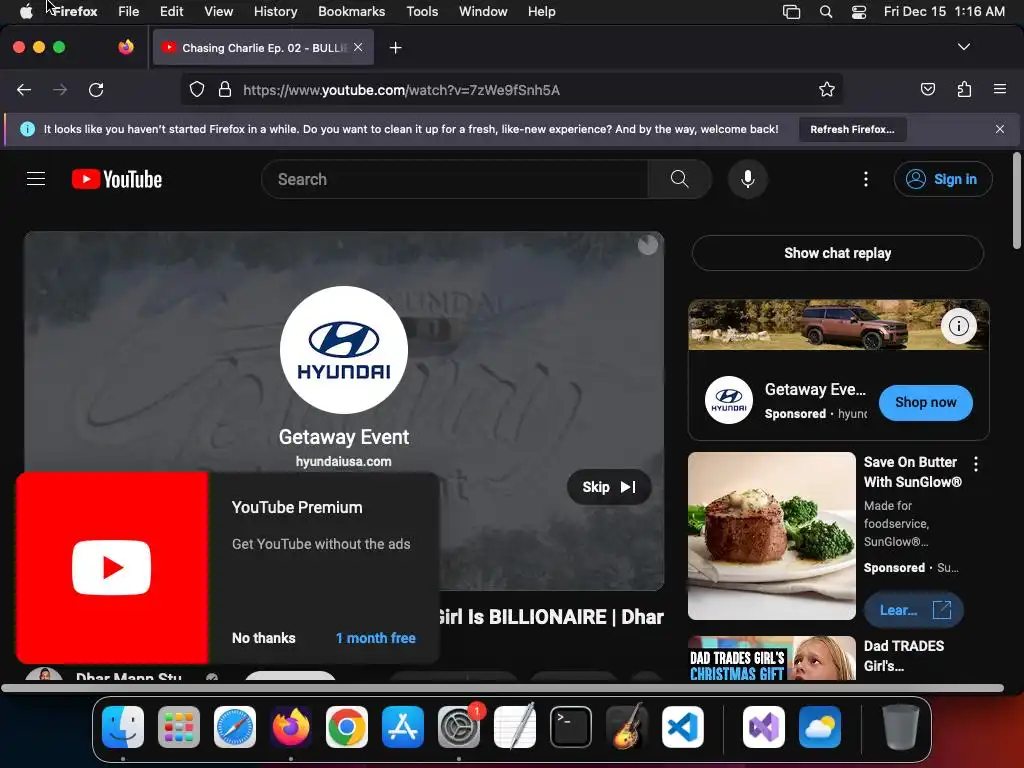Open Firefox tracking protection shield
The width and height of the screenshot is (1024, 768).
tap(197, 89)
